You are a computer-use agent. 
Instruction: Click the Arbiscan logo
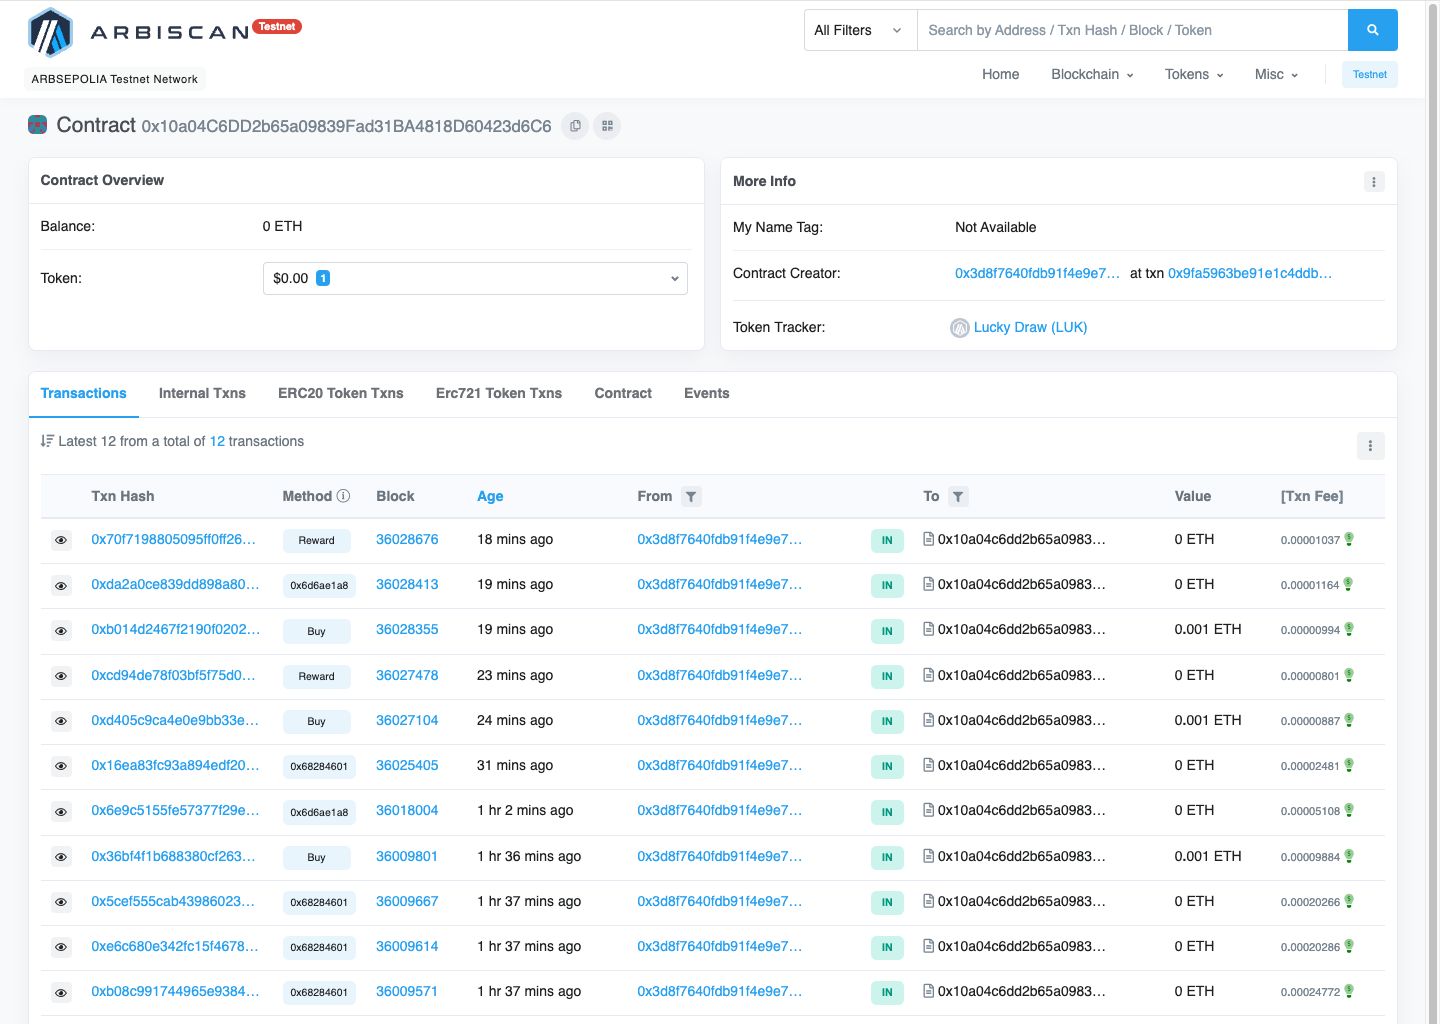139,32
